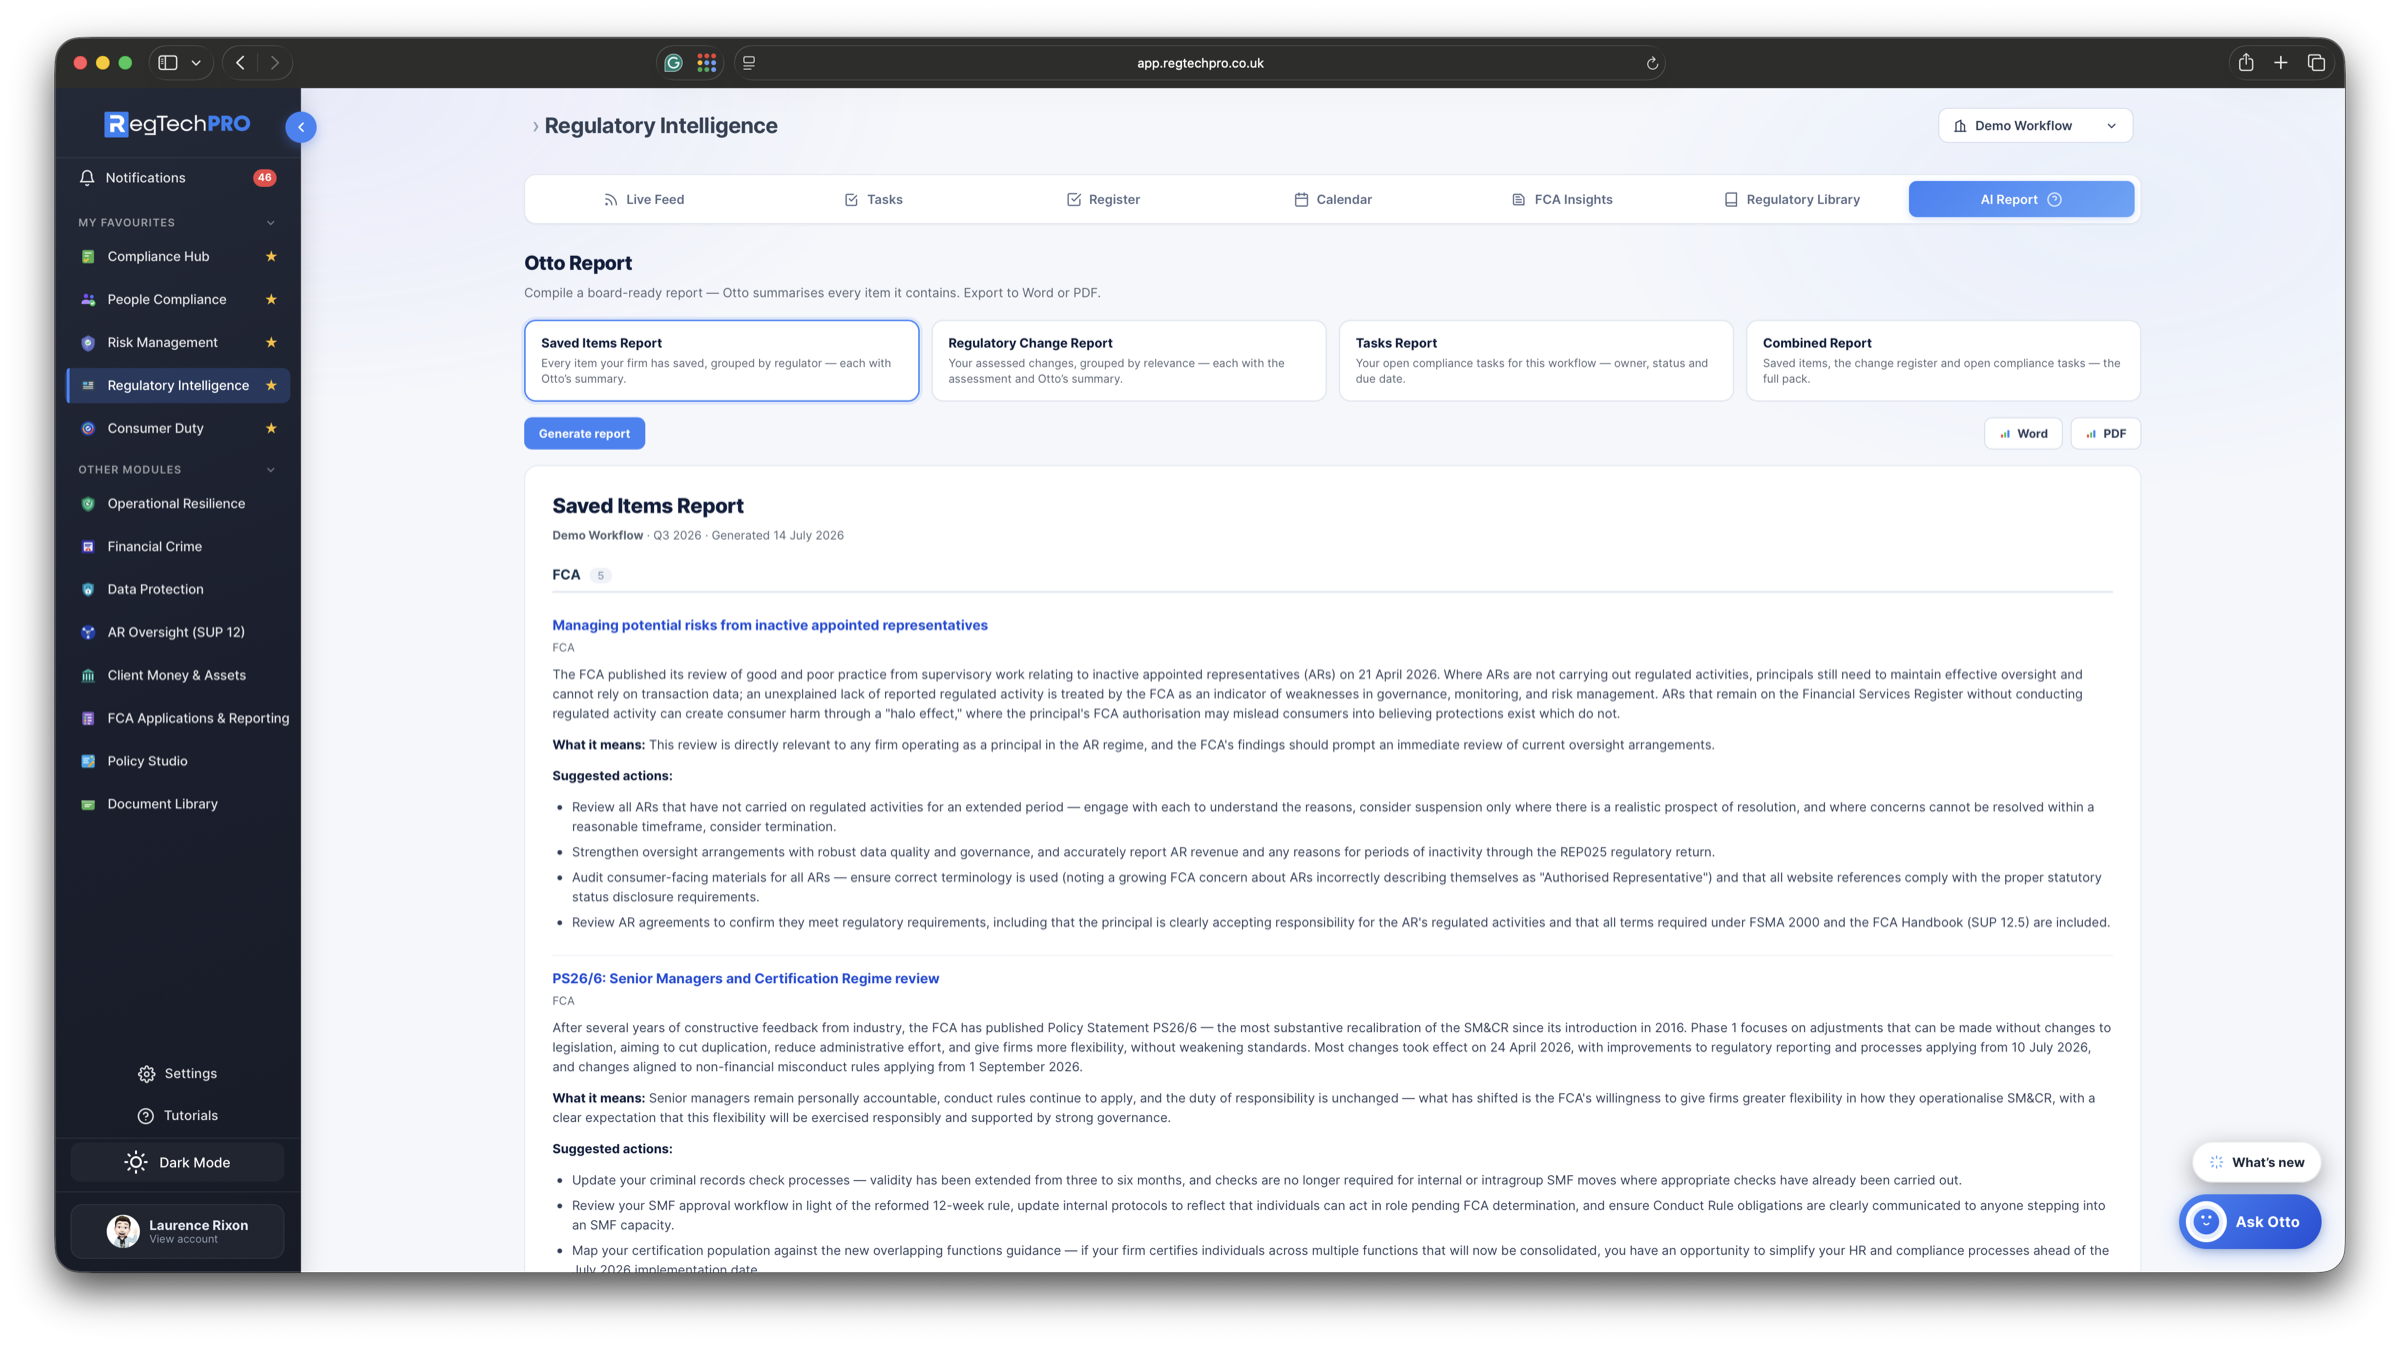Click the Operational Resilience icon
The height and width of the screenshot is (1345, 2400).
[x=88, y=503]
